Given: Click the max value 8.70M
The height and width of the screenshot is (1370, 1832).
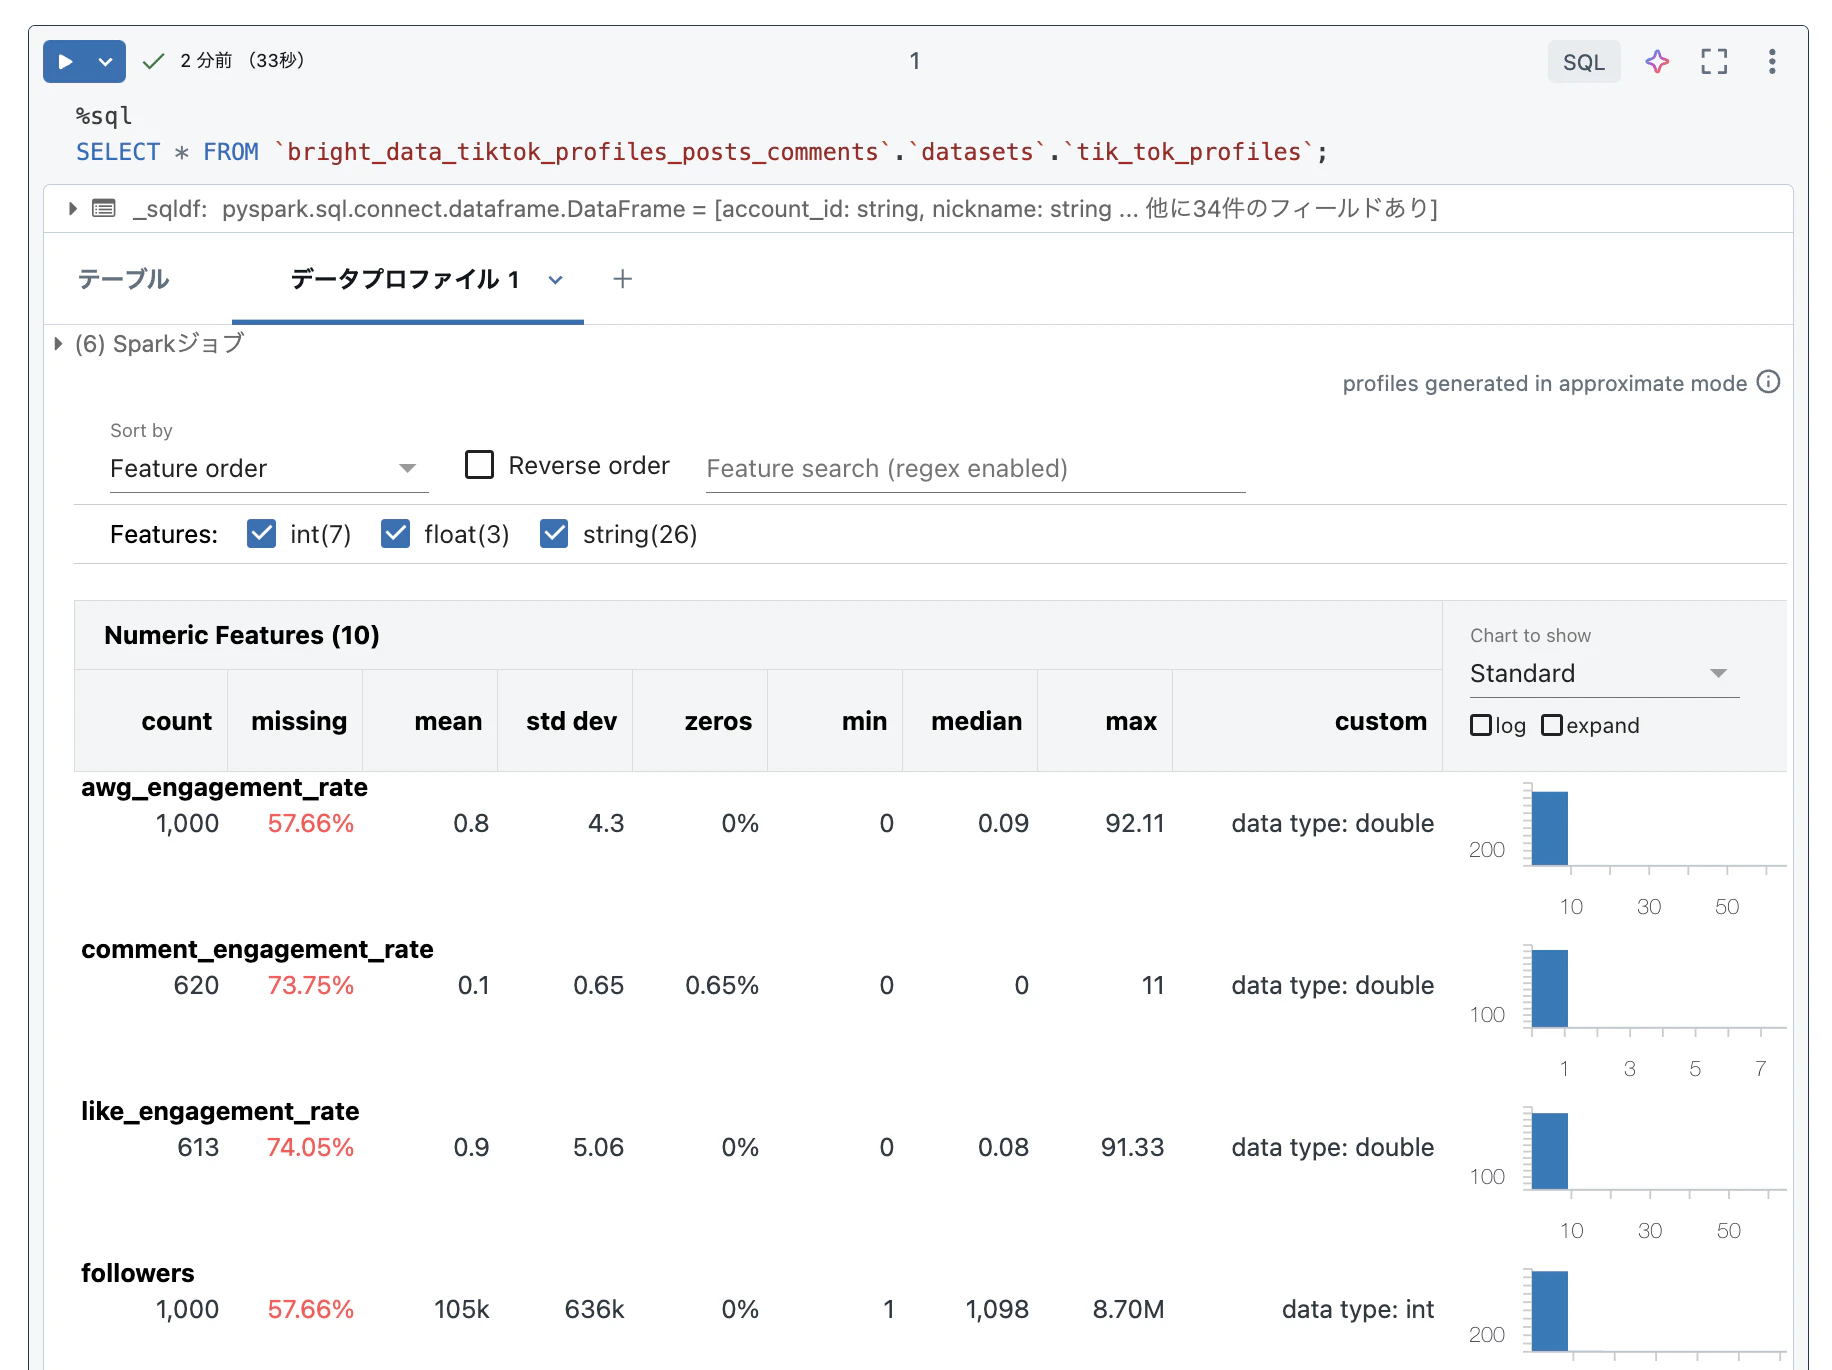Looking at the screenshot, I should point(1129,1310).
